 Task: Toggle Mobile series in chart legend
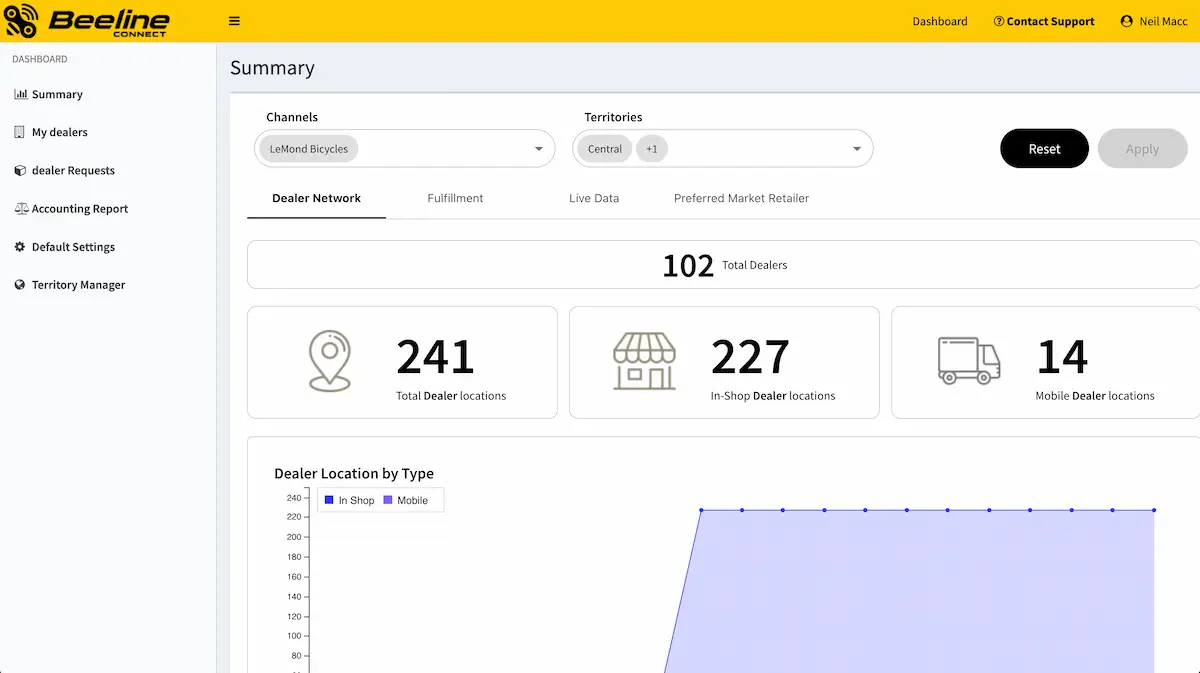[x=405, y=500]
